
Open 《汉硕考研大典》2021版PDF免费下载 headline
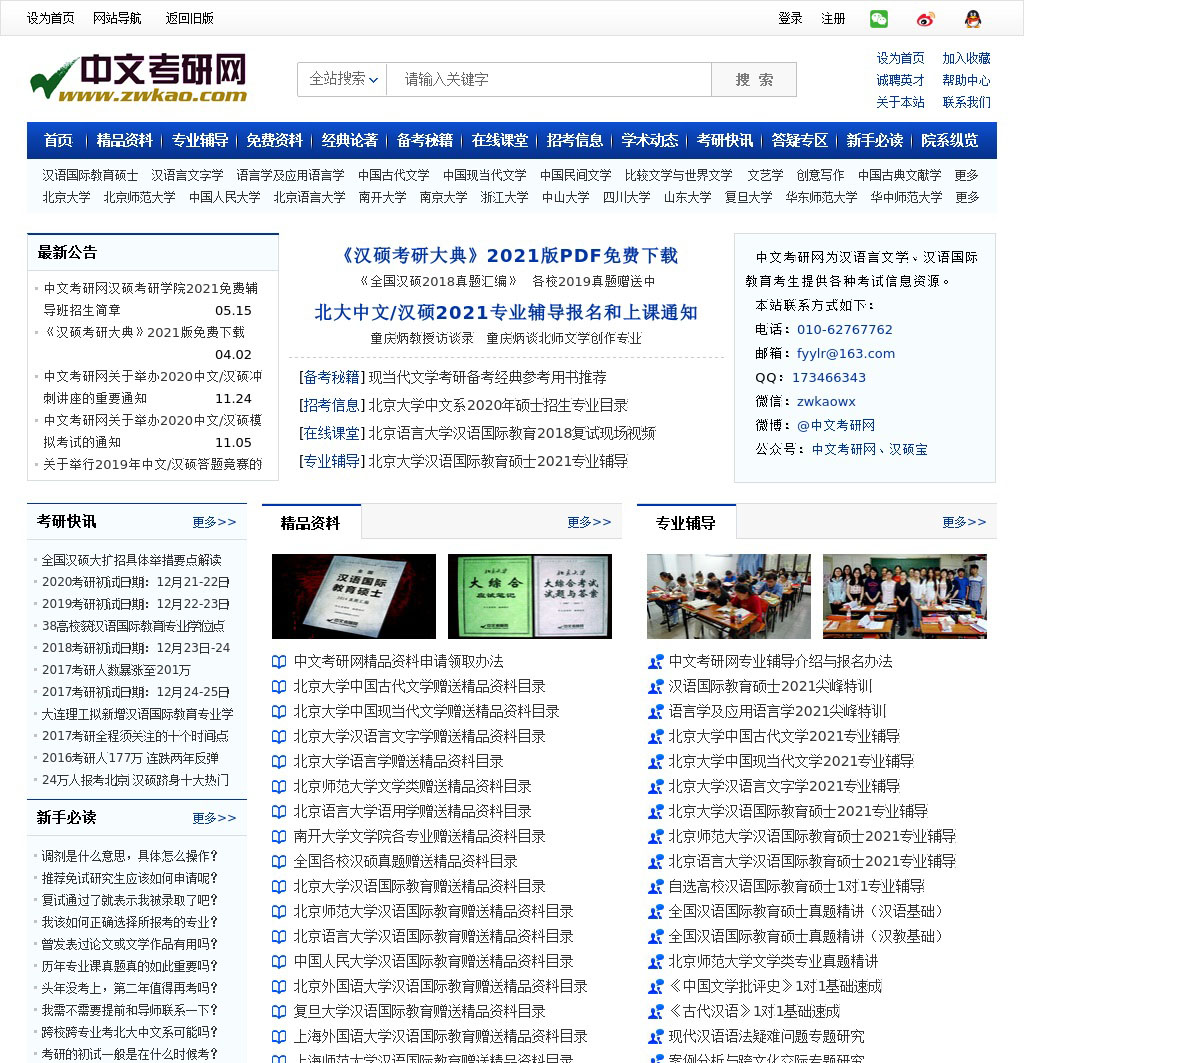(507, 255)
